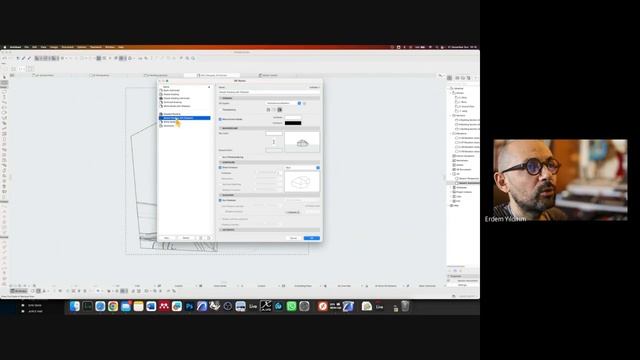Toggle the Sun Shadows checkbox
Screen dimensions: 640x360
click(x=220, y=200)
